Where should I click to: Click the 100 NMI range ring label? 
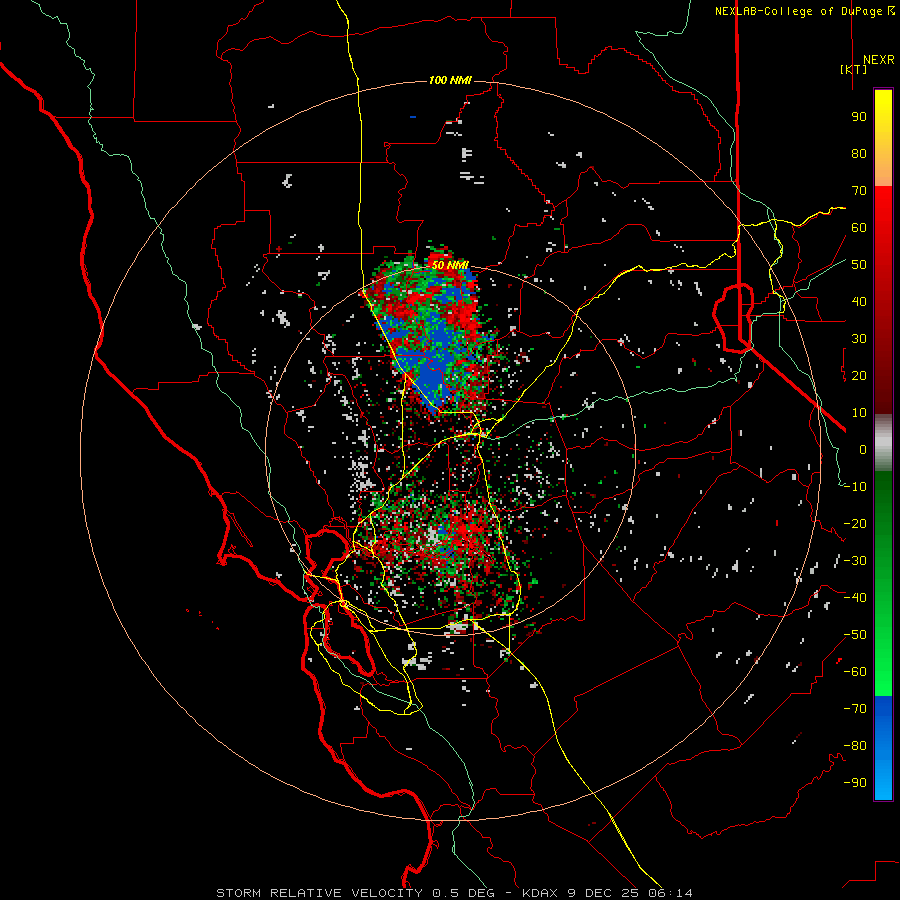[x=450, y=80]
